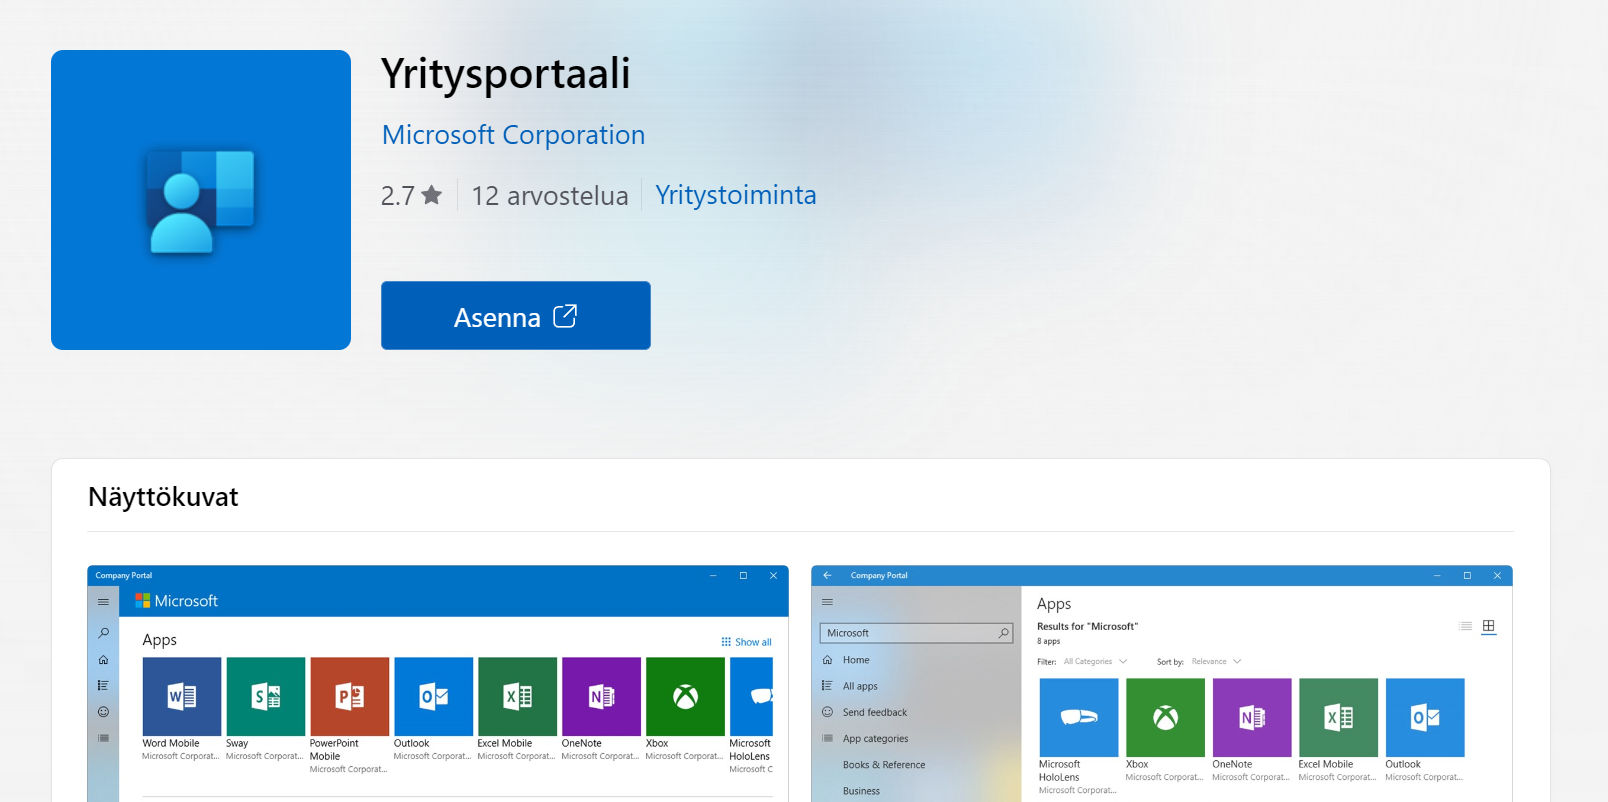Click Microsoft HoloLens tile in second screenshot
This screenshot has width=1608, height=802.
(x=1079, y=717)
